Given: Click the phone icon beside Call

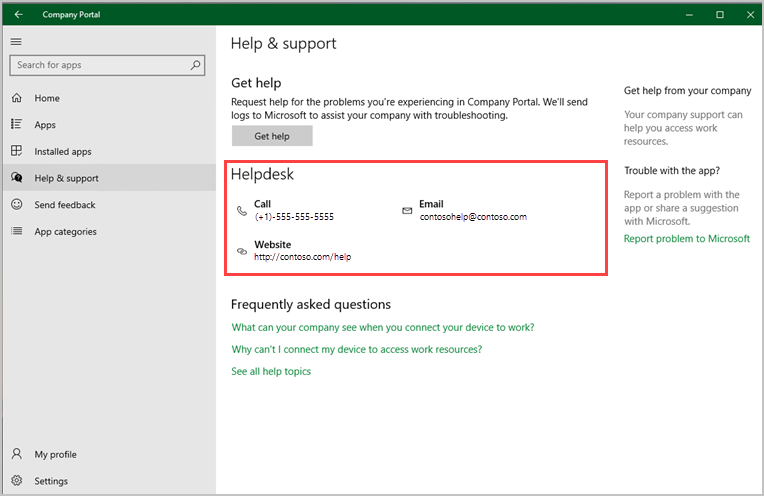Looking at the screenshot, I should [x=242, y=210].
